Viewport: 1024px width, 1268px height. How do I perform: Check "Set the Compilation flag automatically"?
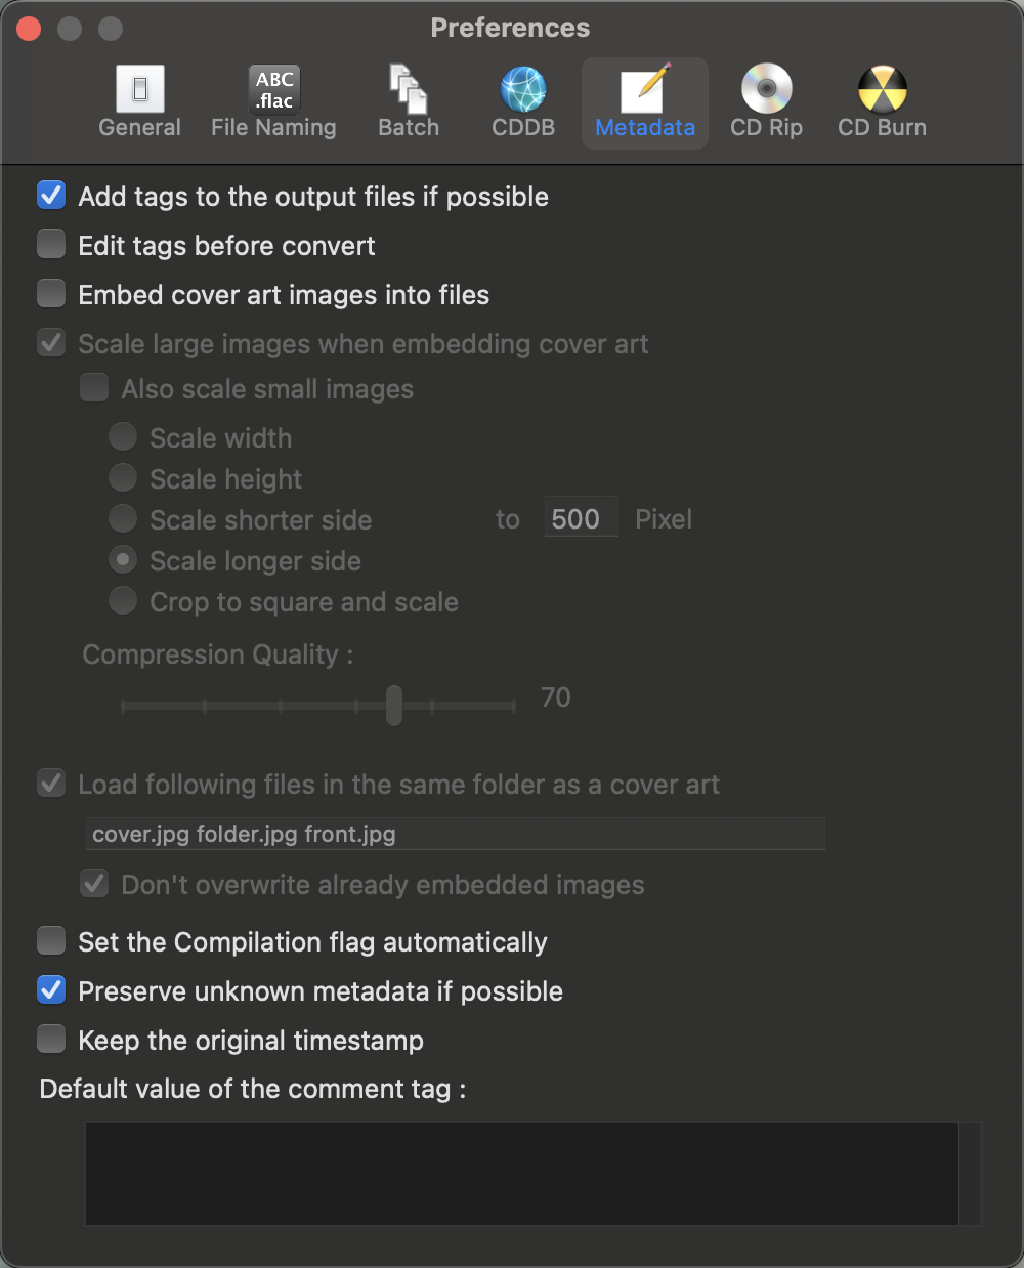(x=51, y=940)
